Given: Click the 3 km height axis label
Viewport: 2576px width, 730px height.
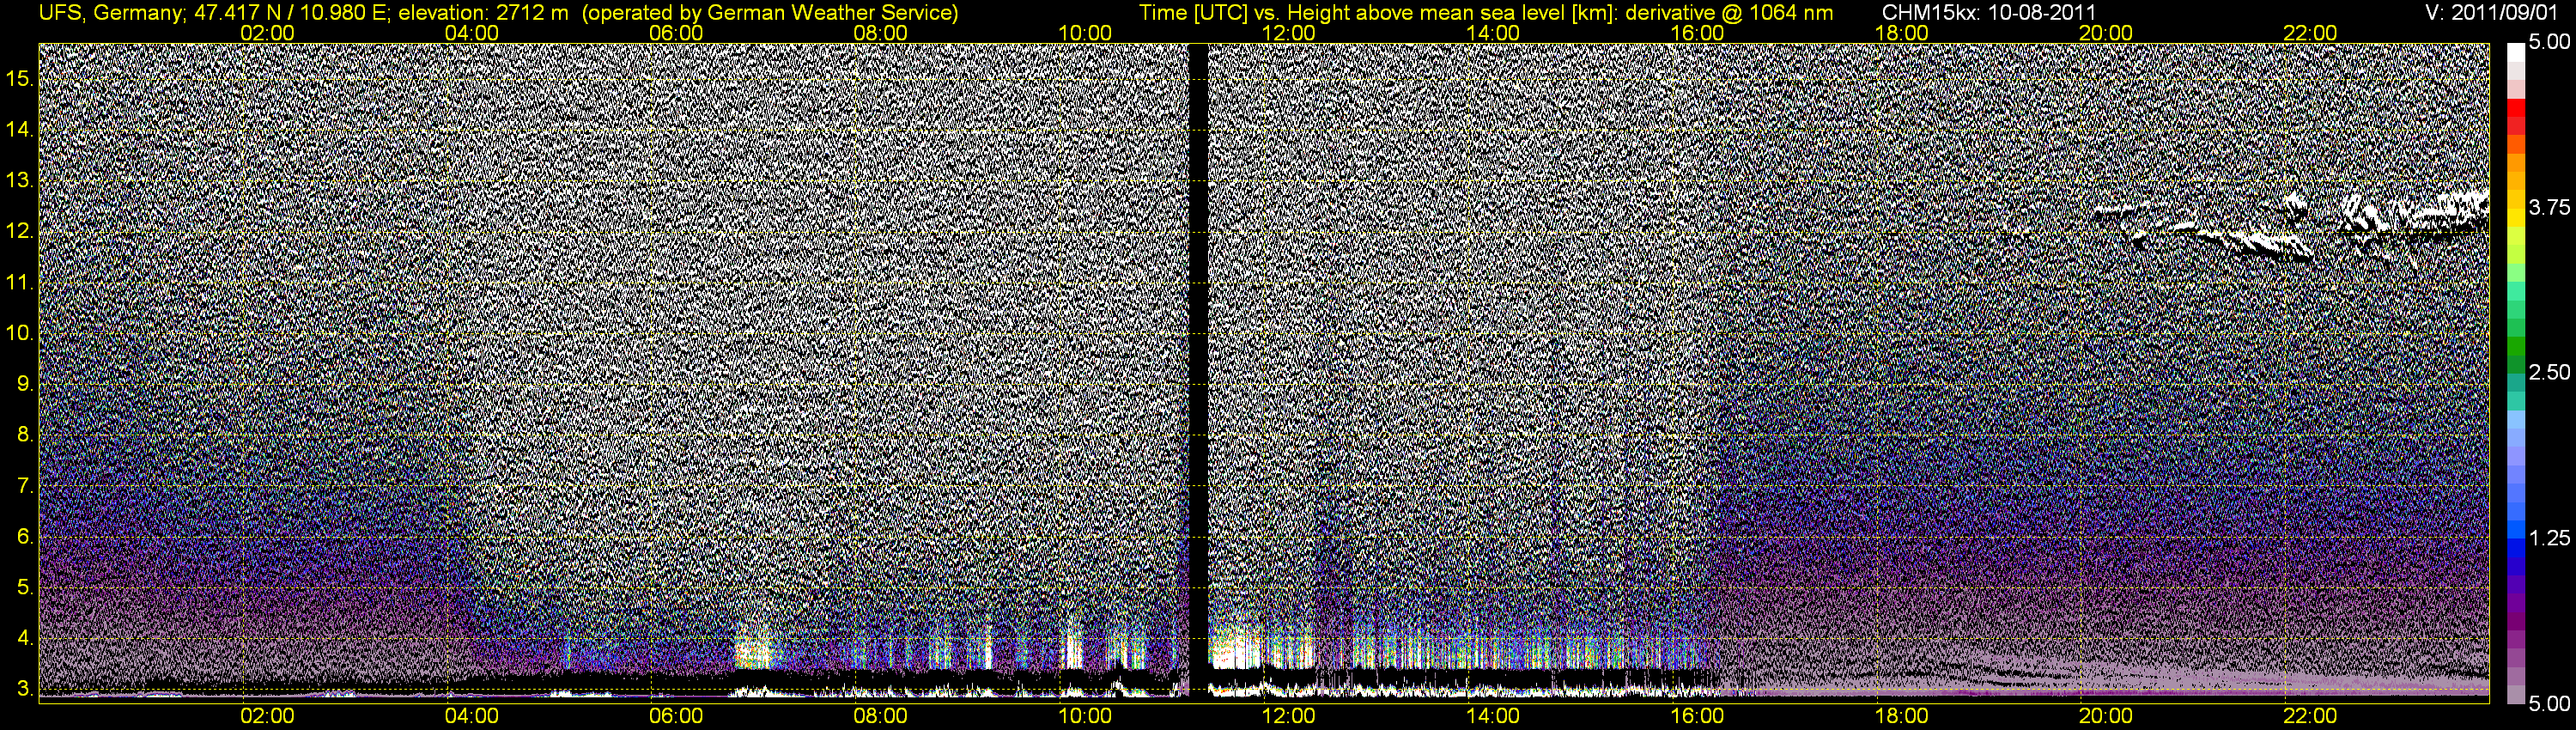Looking at the screenshot, I should pos(25,690).
